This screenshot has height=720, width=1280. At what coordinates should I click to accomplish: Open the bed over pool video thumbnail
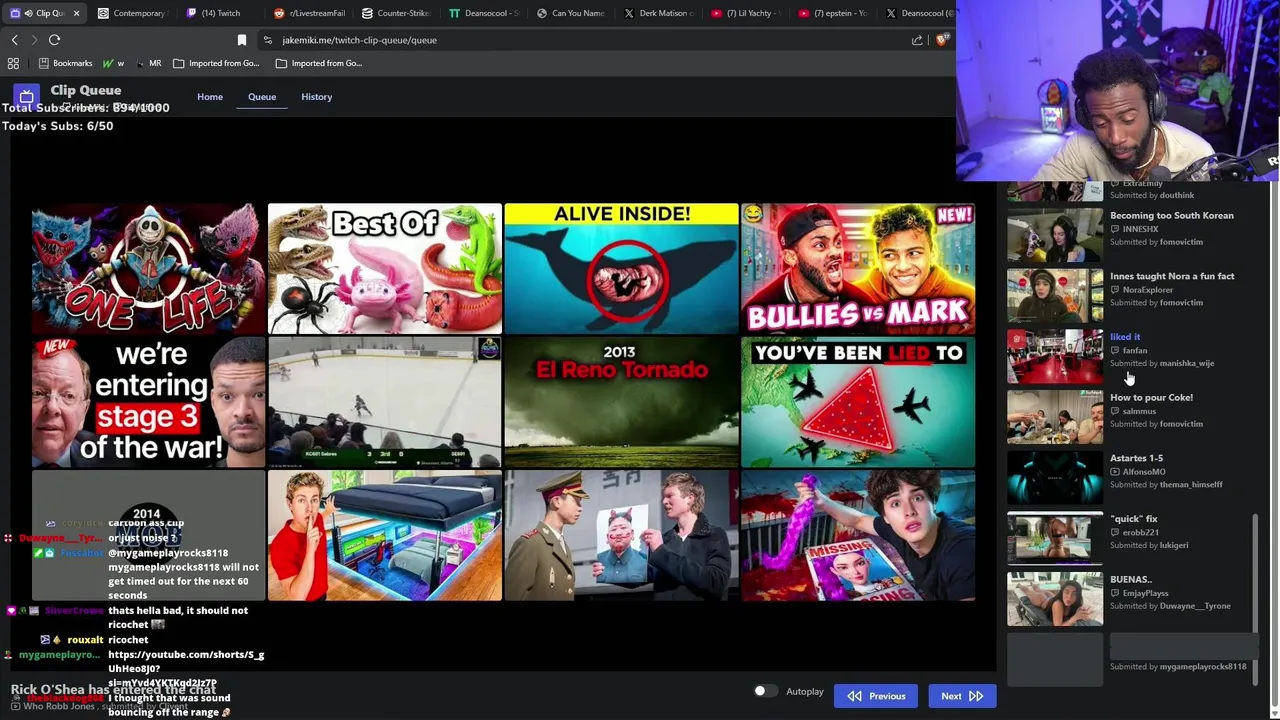[385, 536]
